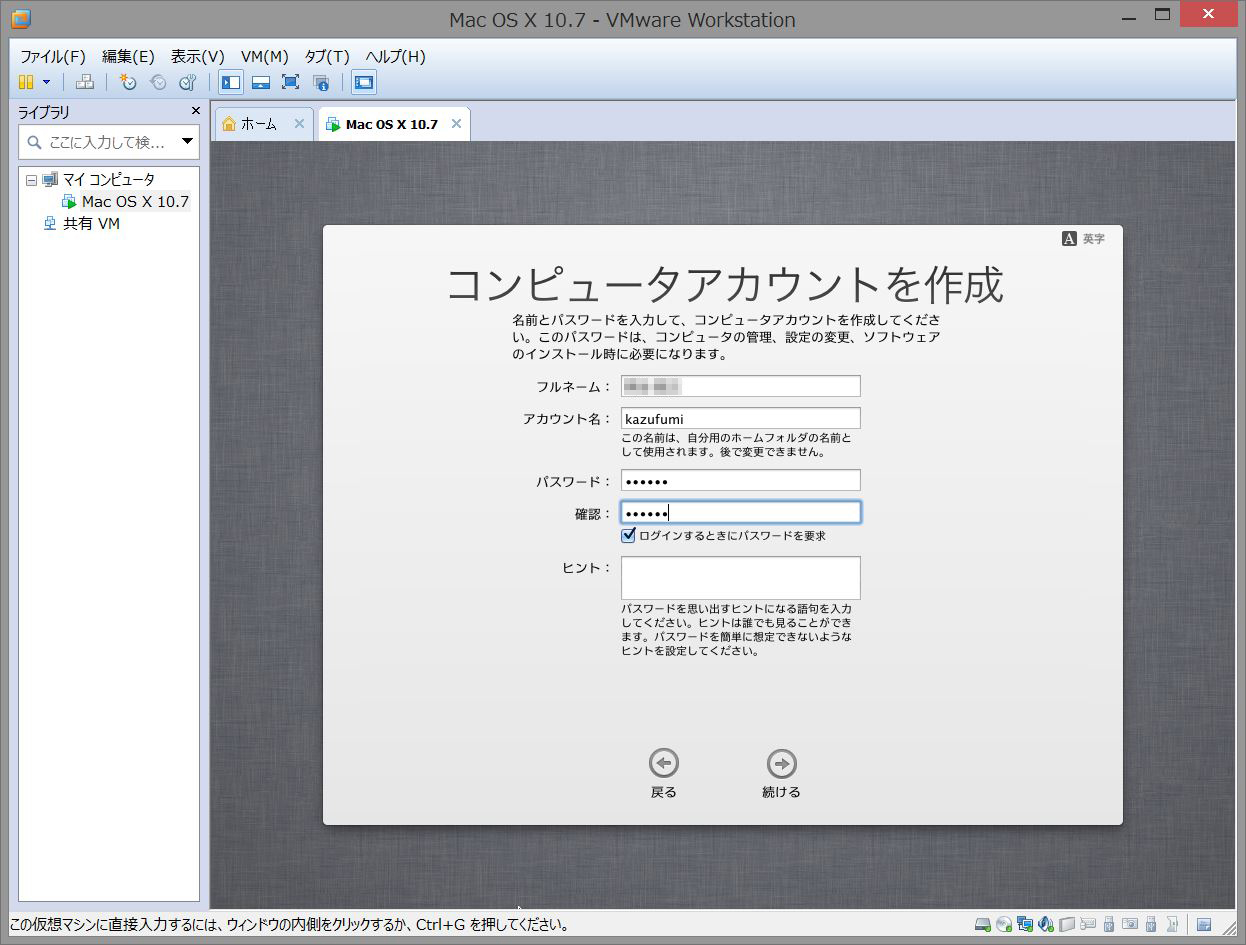Close the ホーム tab
This screenshot has height=945, width=1246.
[299, 124]
